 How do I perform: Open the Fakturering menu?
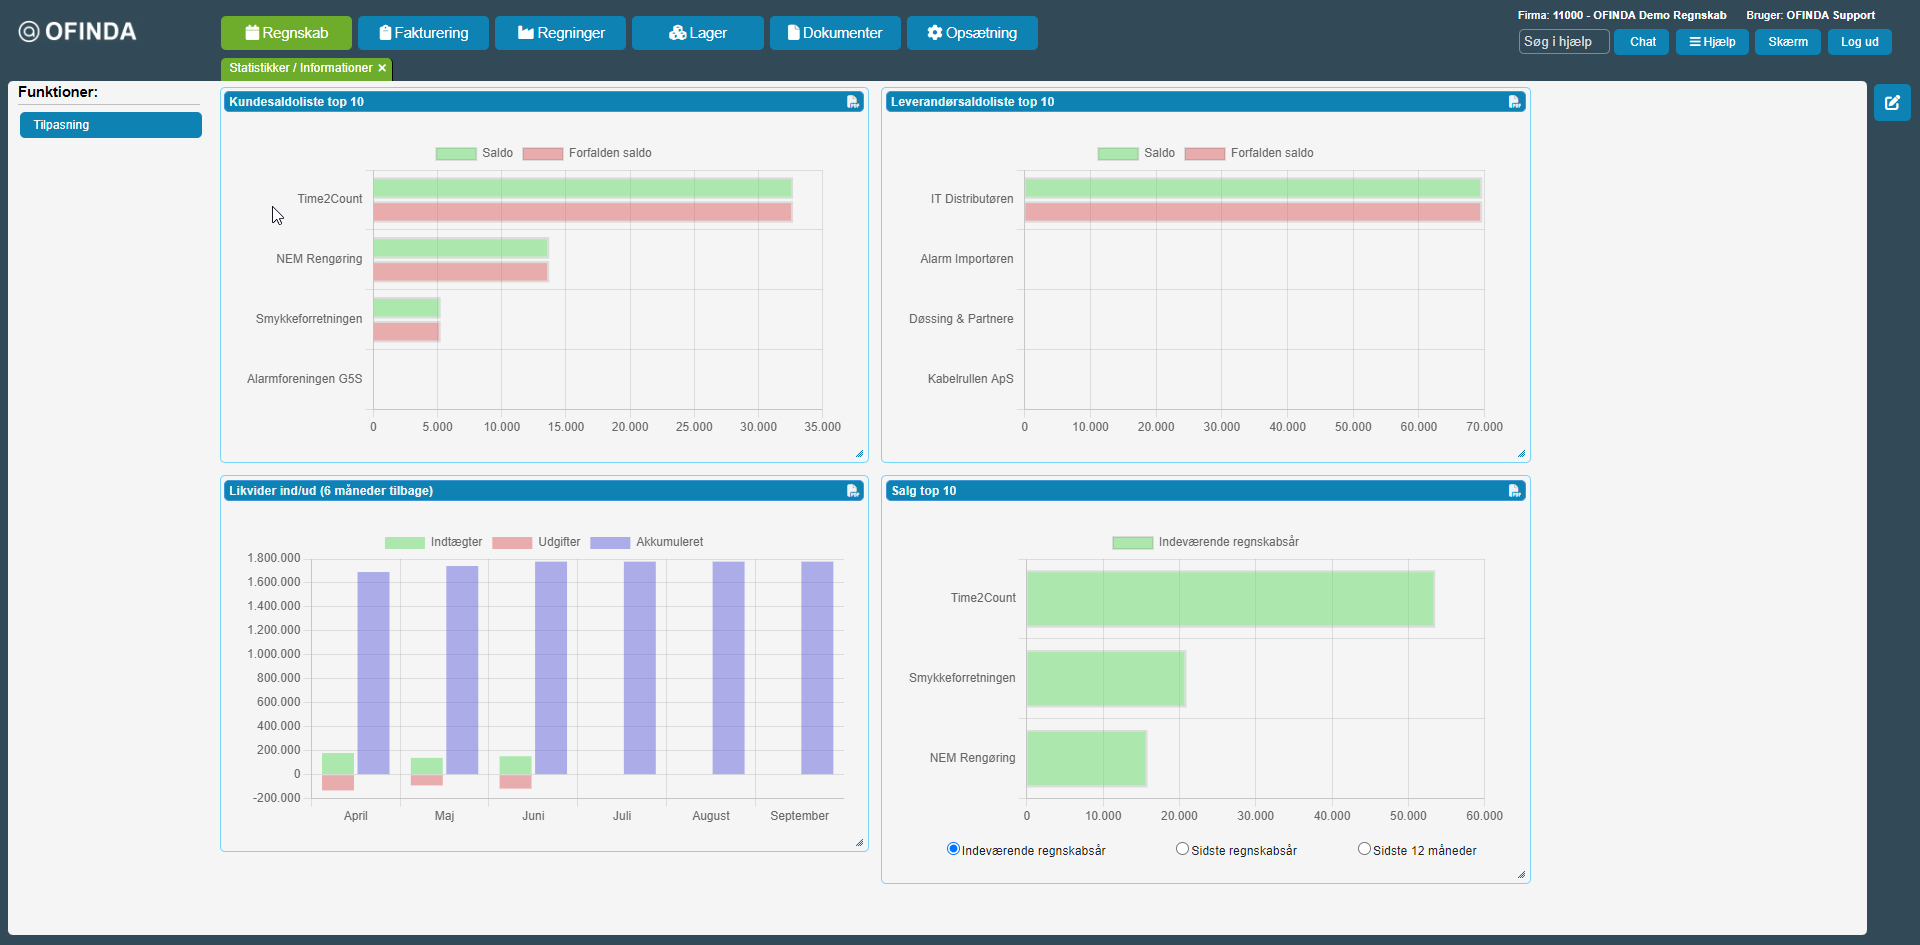423,33
